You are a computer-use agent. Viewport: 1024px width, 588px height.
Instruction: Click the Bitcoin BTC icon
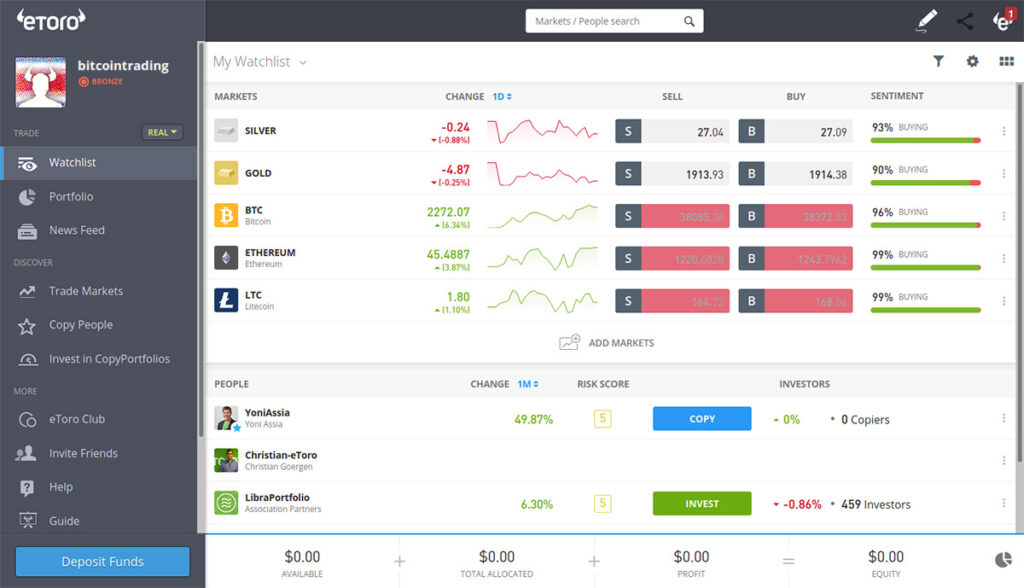point(226,215)
